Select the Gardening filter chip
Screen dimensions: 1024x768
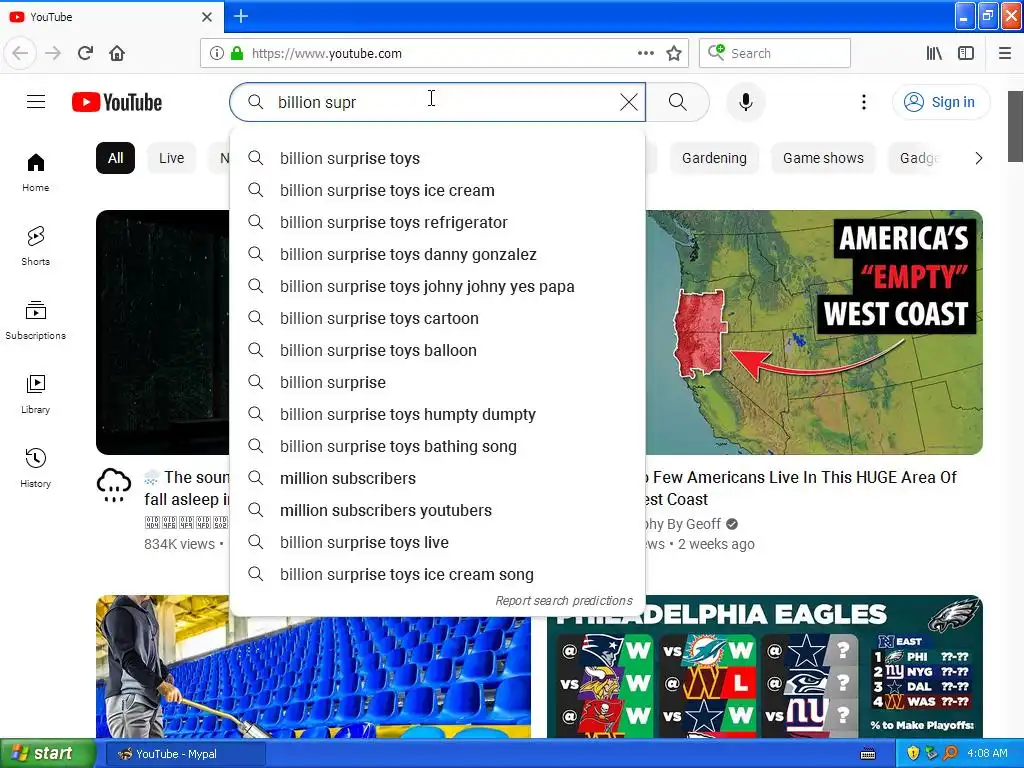click(x=714, y=158)
